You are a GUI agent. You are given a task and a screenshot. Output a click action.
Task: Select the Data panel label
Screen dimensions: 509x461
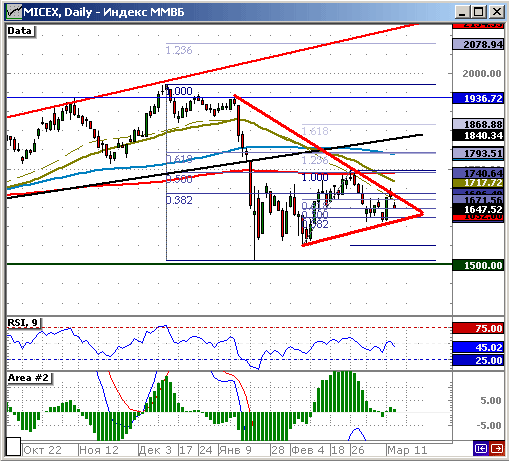(21, 31)
